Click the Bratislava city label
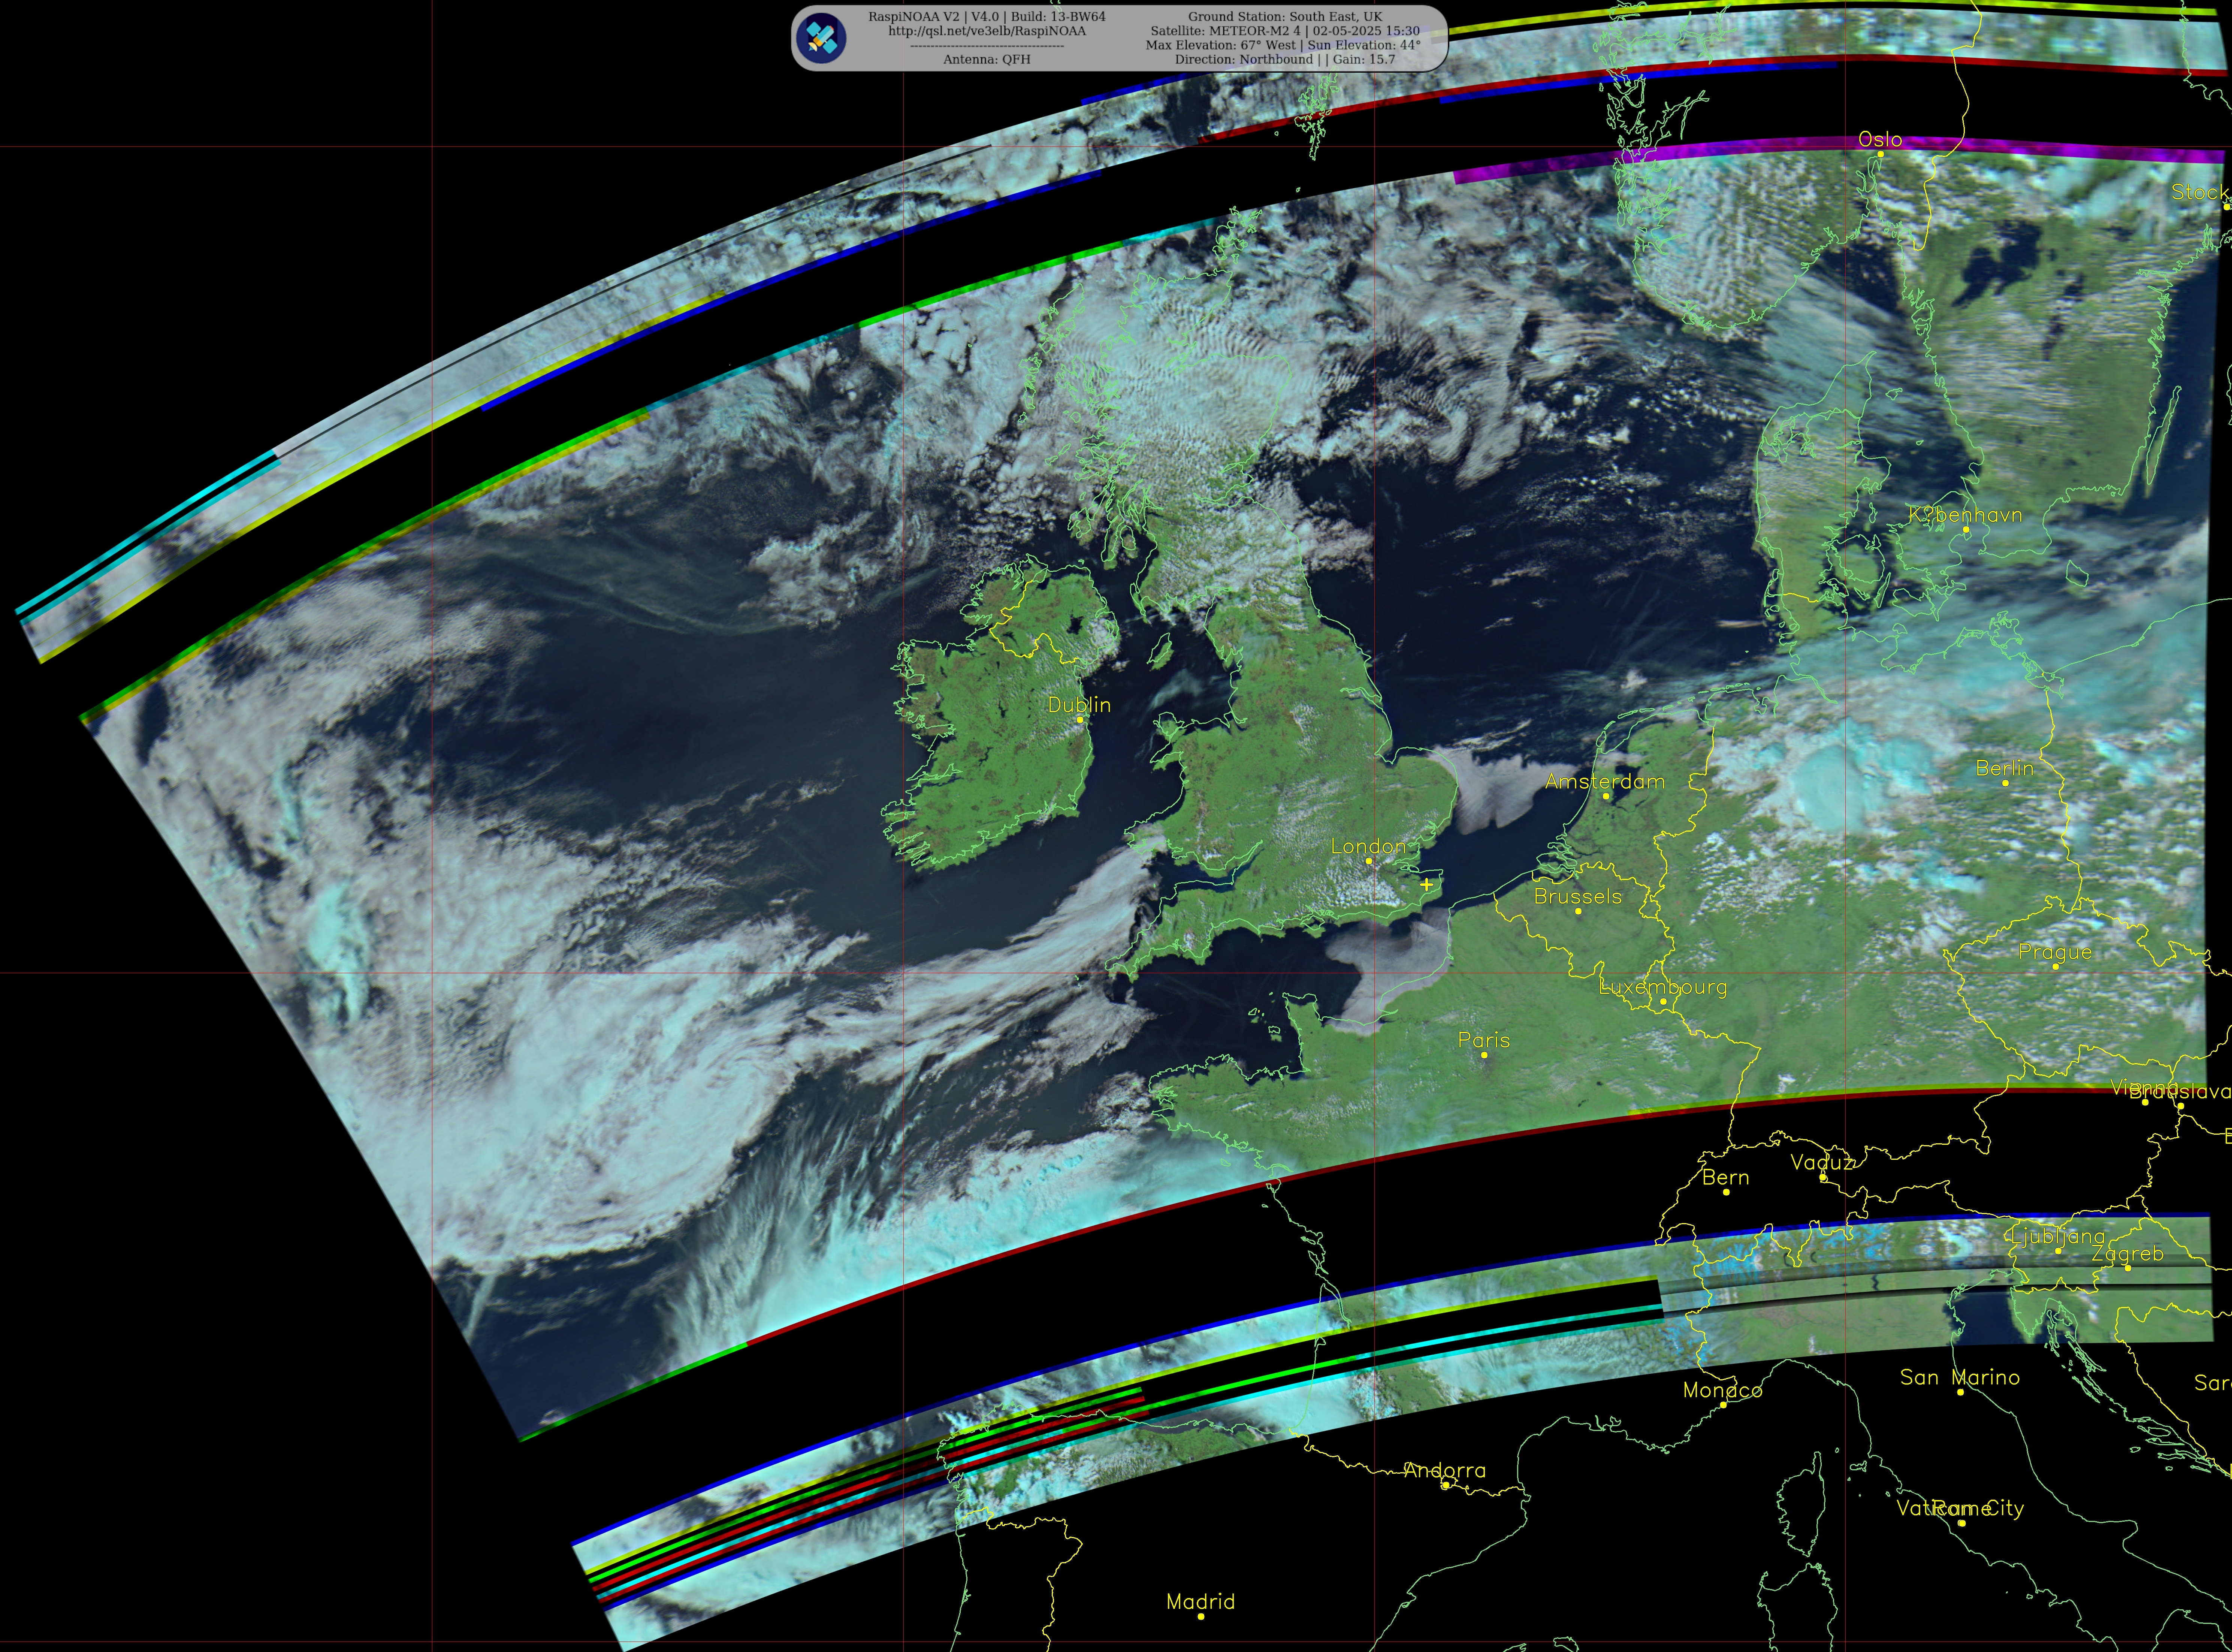2232x1652 pixels. pos(2180,1092)
